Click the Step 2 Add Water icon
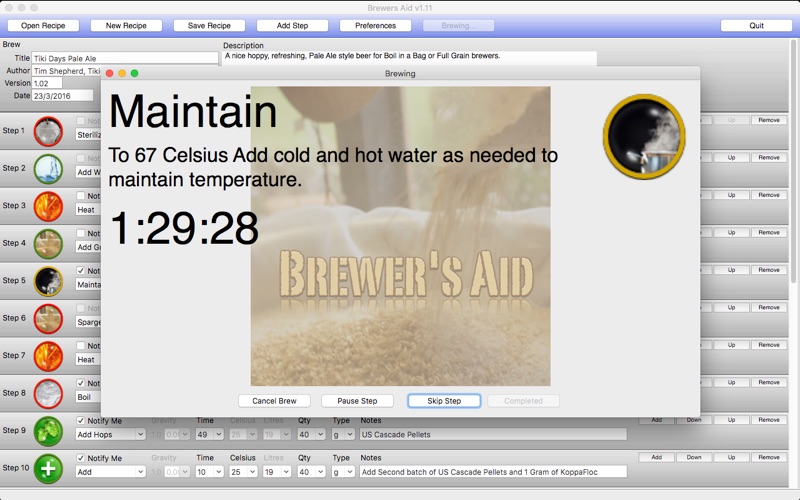This screenshot has height=500, width=800. [48, 168]
